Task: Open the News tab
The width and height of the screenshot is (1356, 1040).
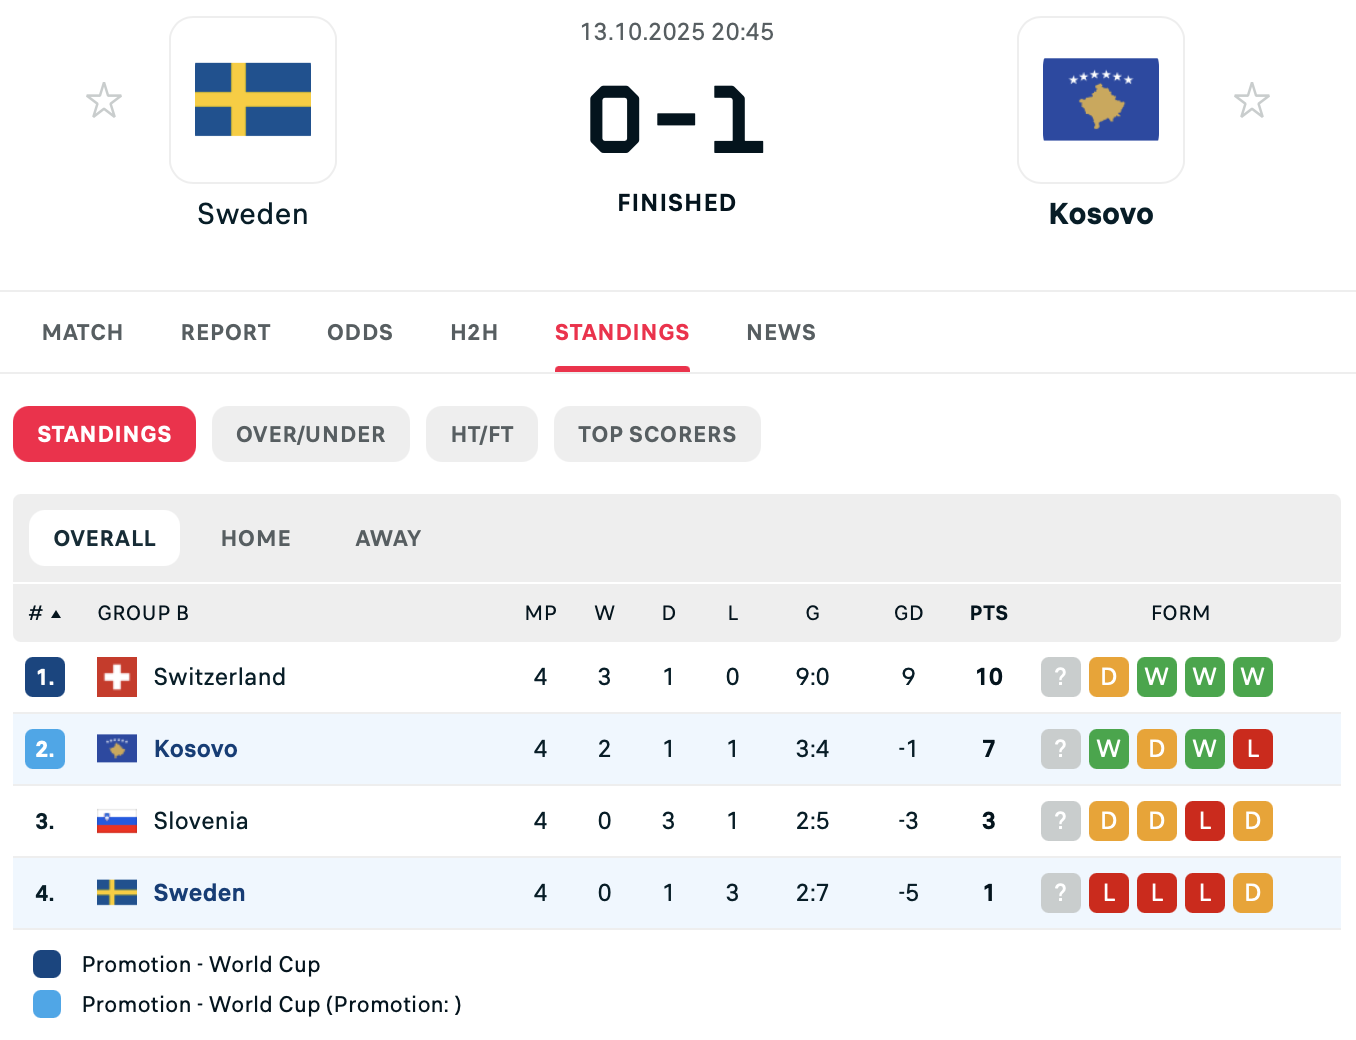Action: [781, 332]
